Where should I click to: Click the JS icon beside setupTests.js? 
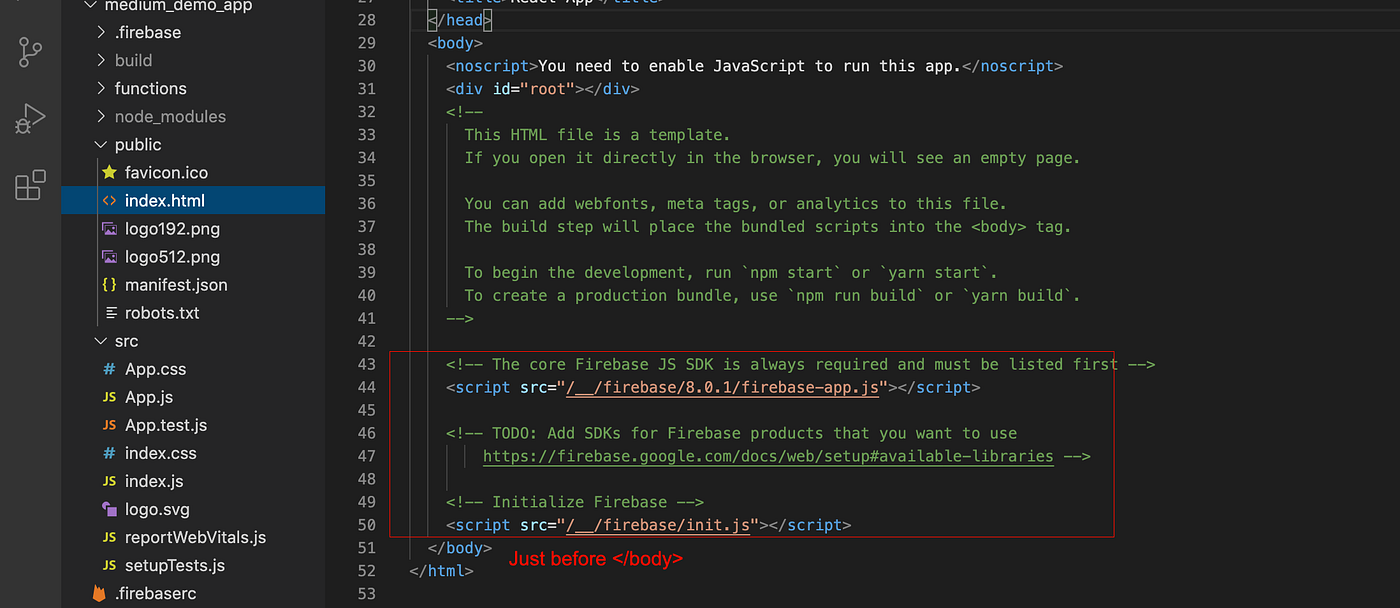point(109,565)
